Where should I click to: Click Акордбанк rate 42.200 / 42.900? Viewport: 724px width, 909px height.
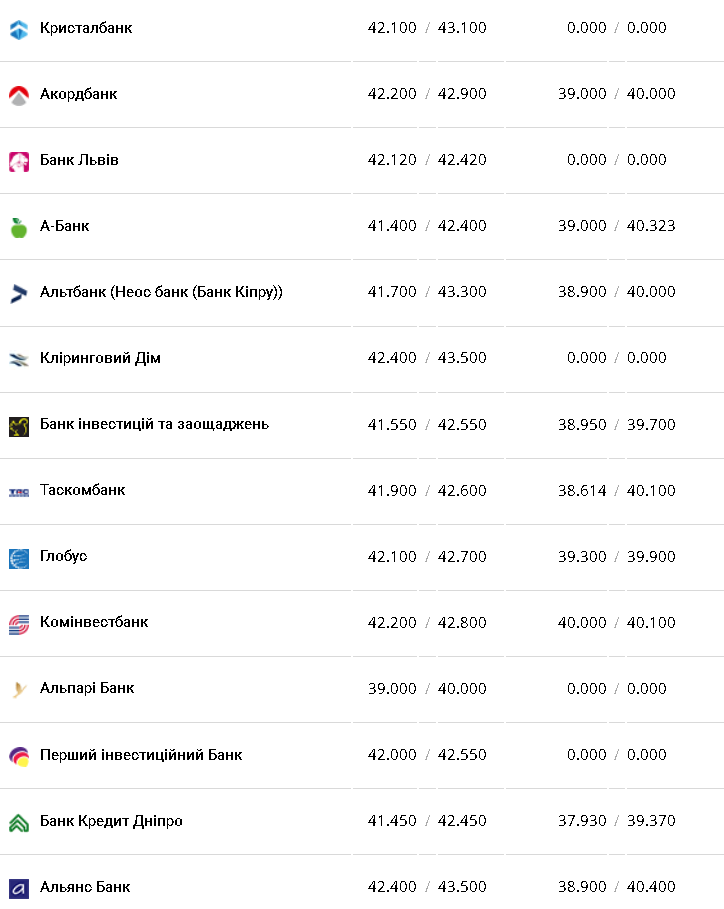[x=427, y=94]
